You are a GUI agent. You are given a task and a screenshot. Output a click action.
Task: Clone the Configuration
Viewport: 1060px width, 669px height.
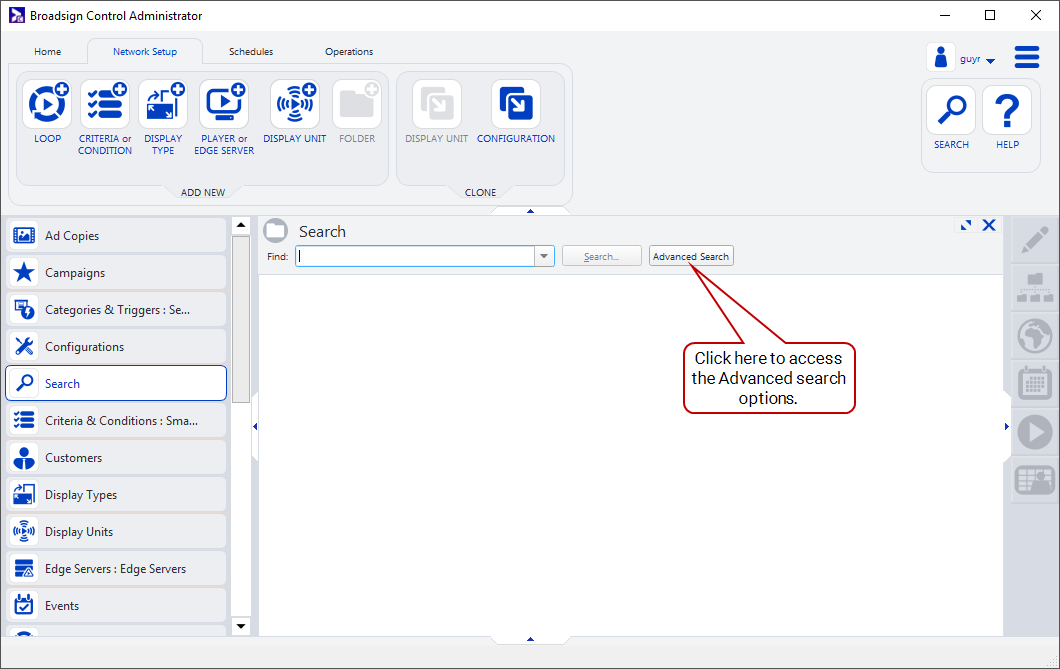[x=516, y=105]
